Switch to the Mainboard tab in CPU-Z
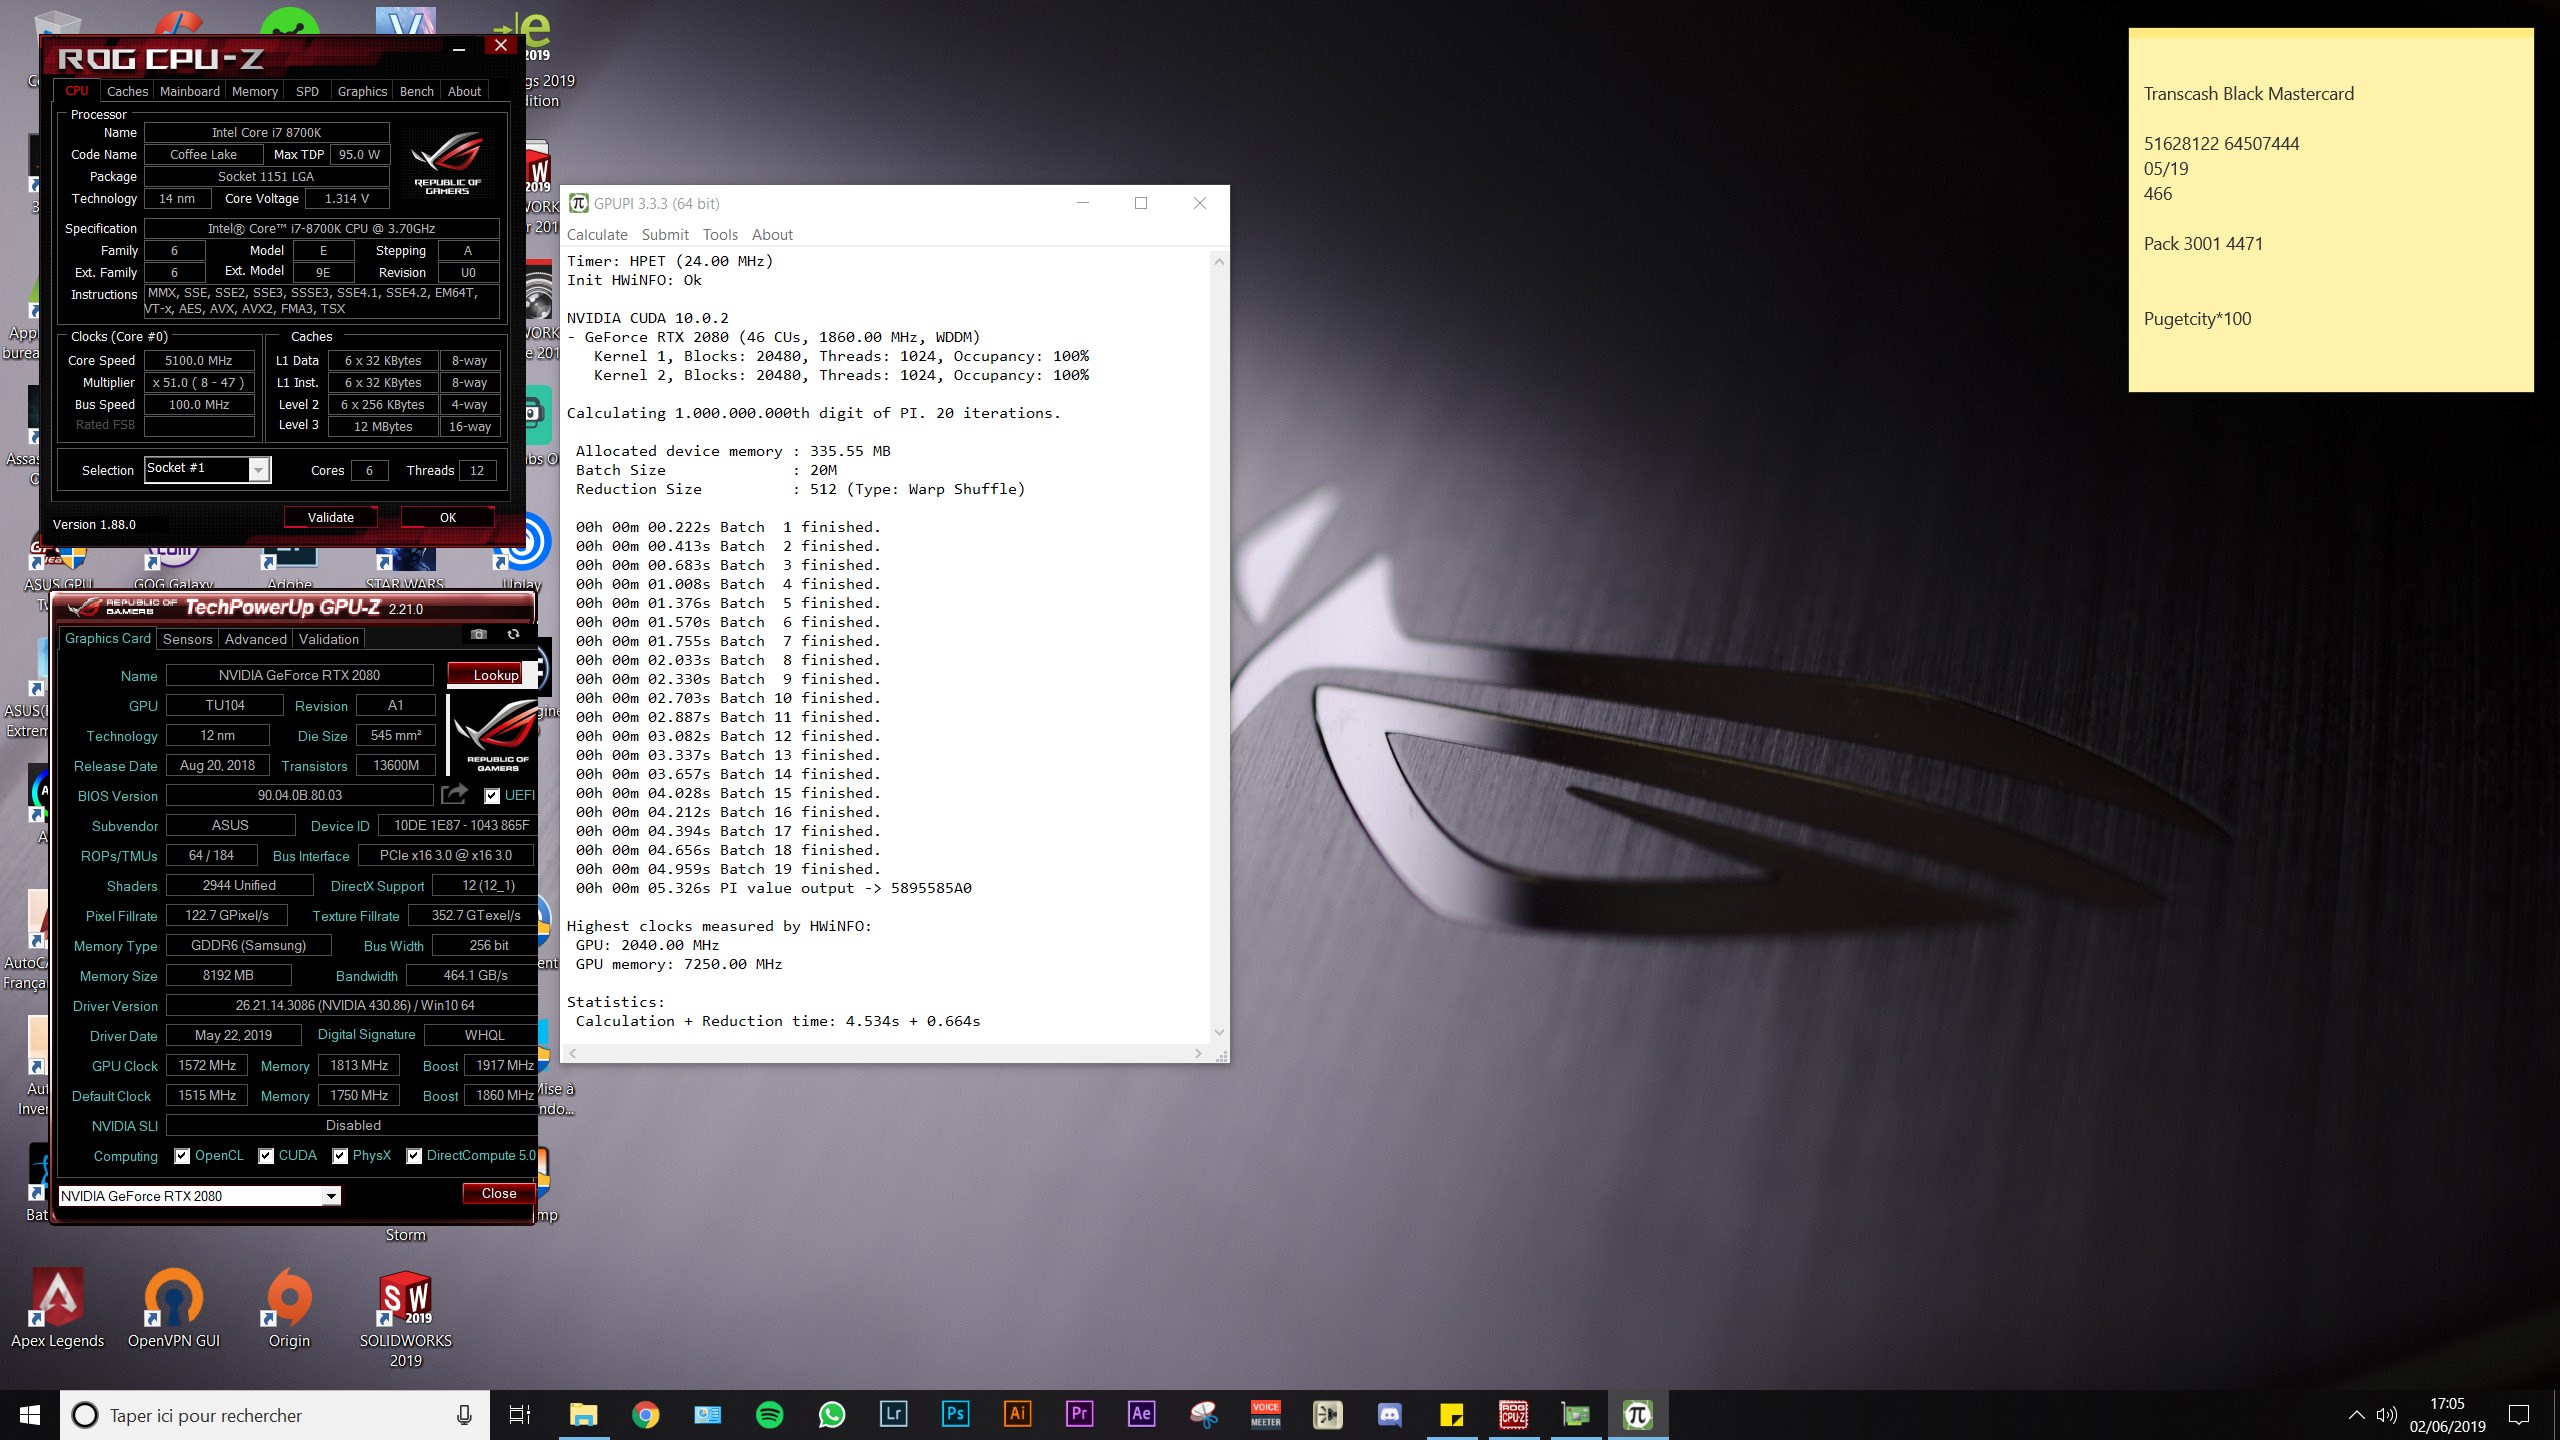 pyautogui.click(x=190, y=91)
